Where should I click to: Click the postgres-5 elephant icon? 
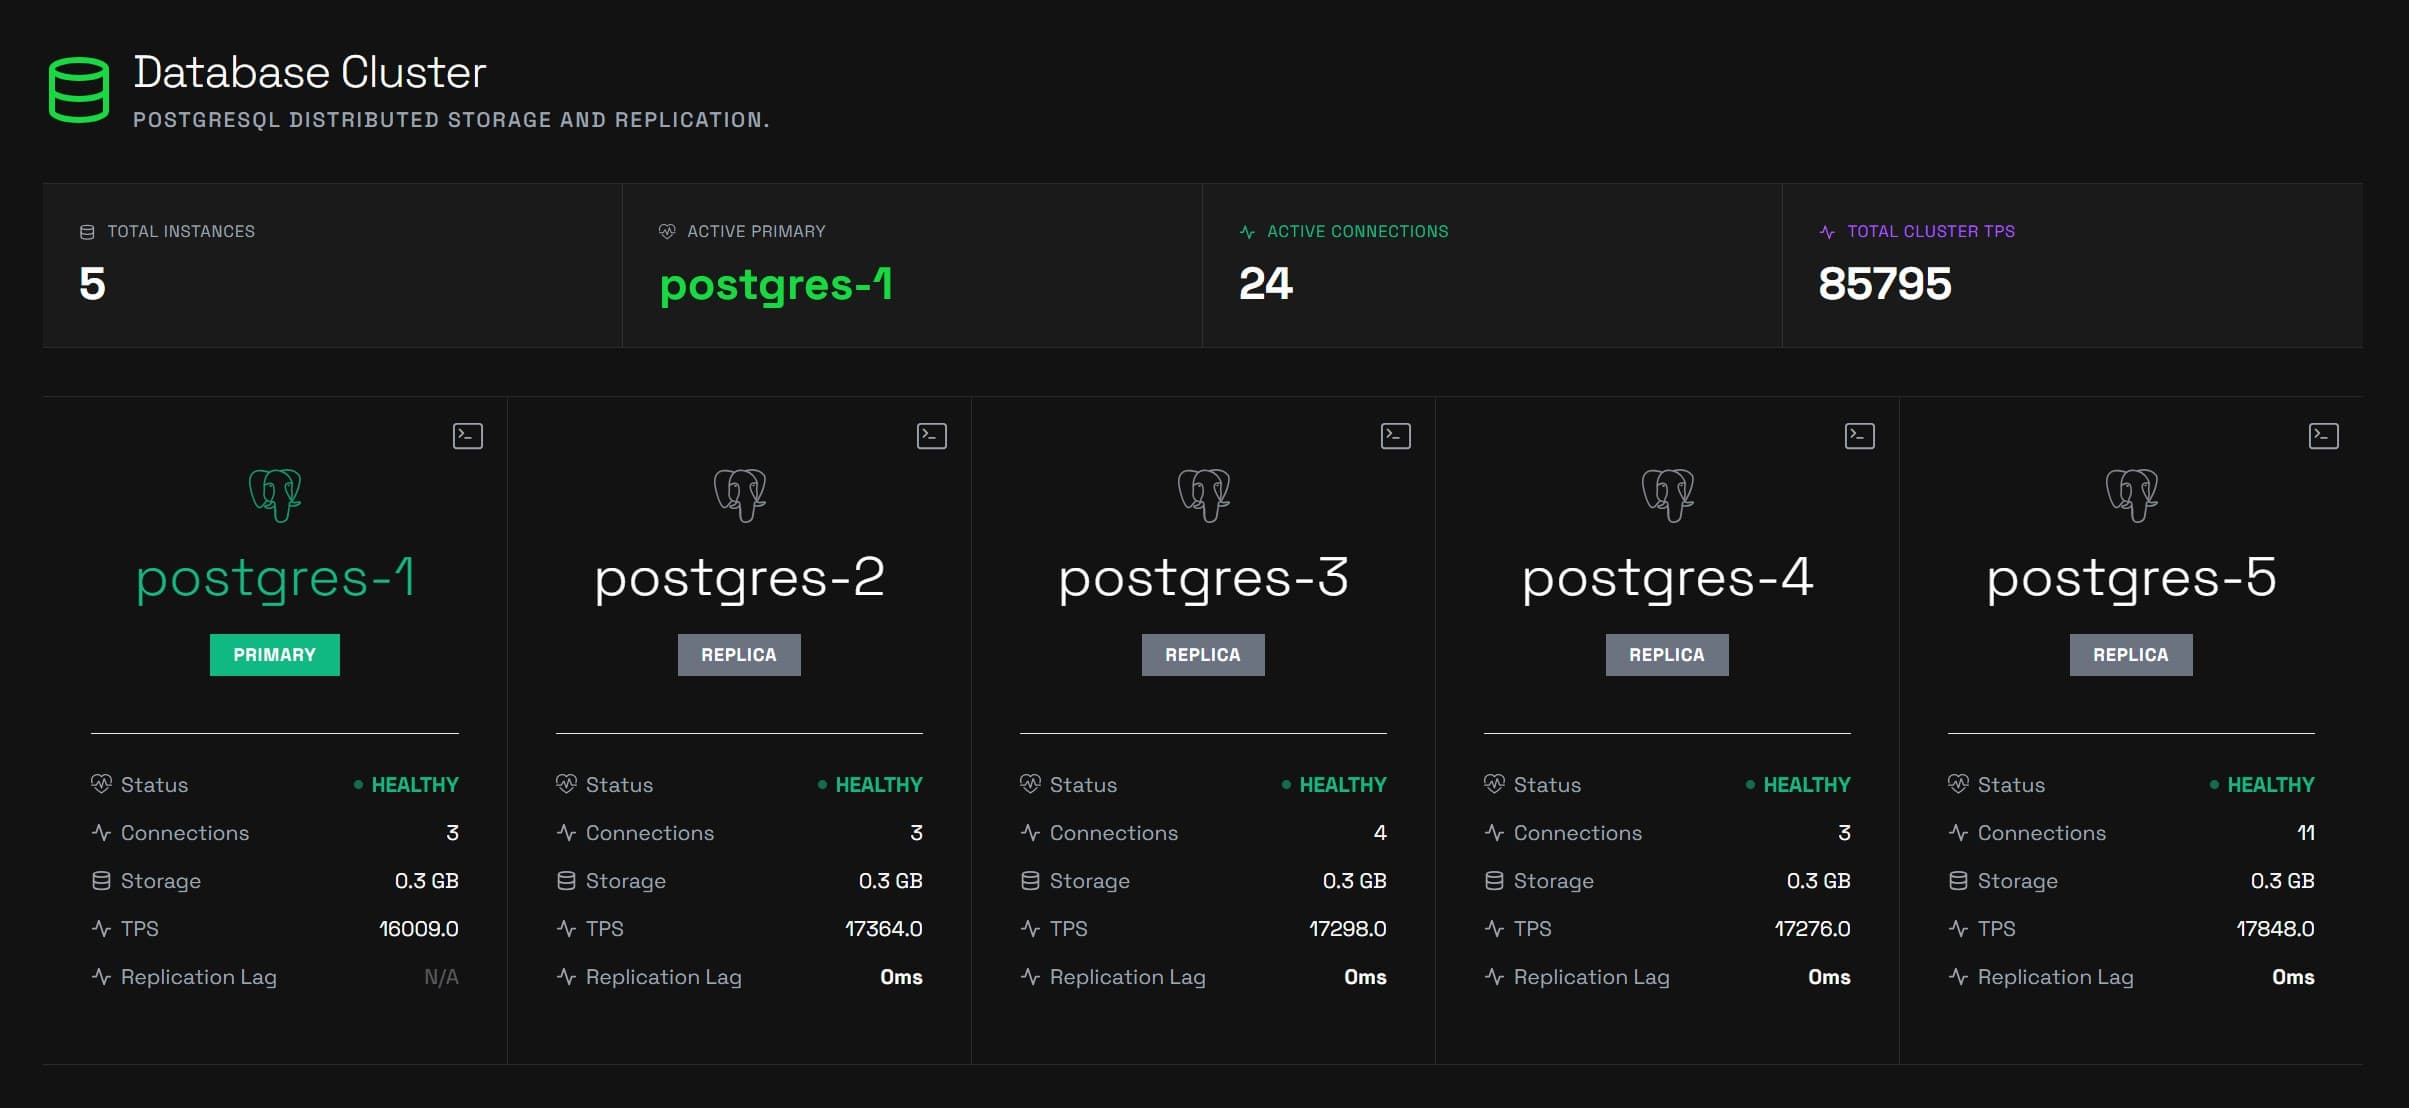[2131, 495]
